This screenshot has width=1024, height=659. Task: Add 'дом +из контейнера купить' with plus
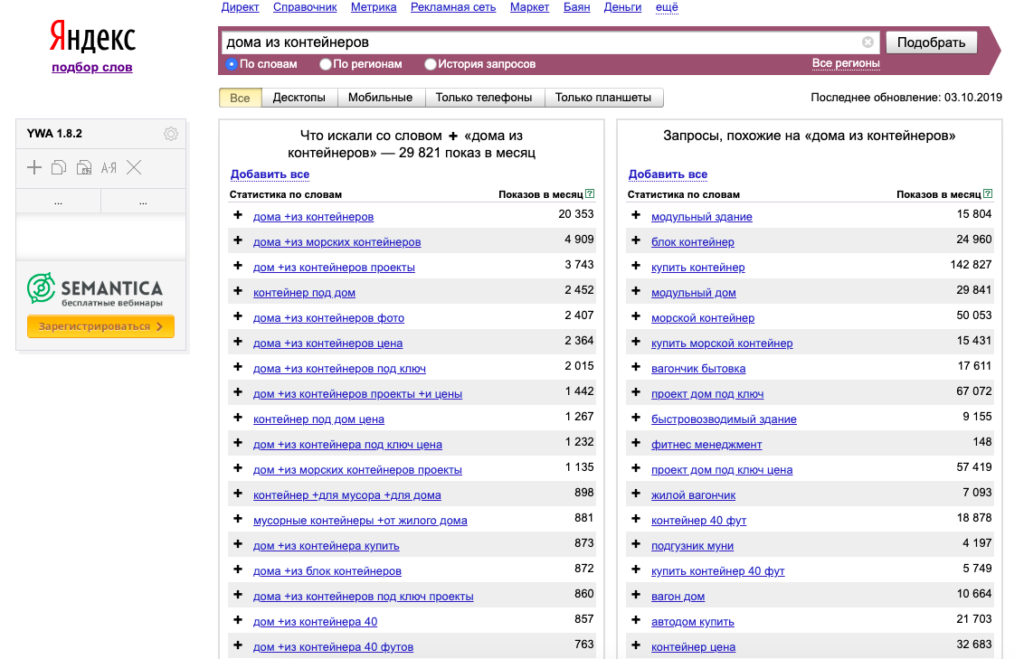click(x=238, y=545)
